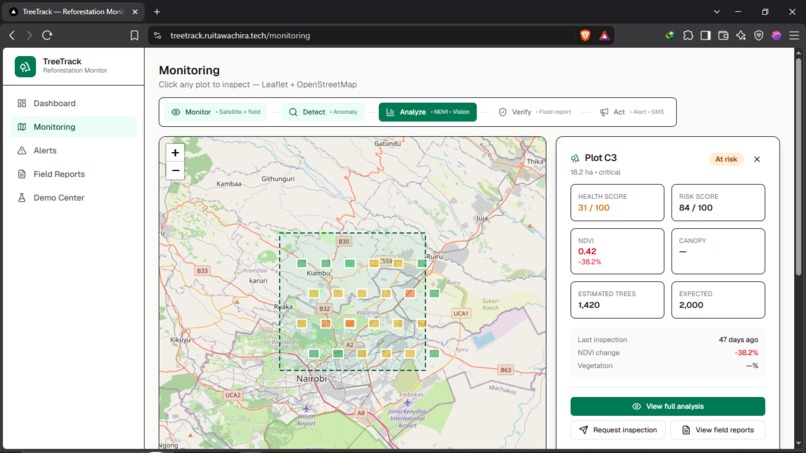The height and width of the screenshot is (453, 806).
Task: Bookmark this page
Action: click(x=134, y=35)
